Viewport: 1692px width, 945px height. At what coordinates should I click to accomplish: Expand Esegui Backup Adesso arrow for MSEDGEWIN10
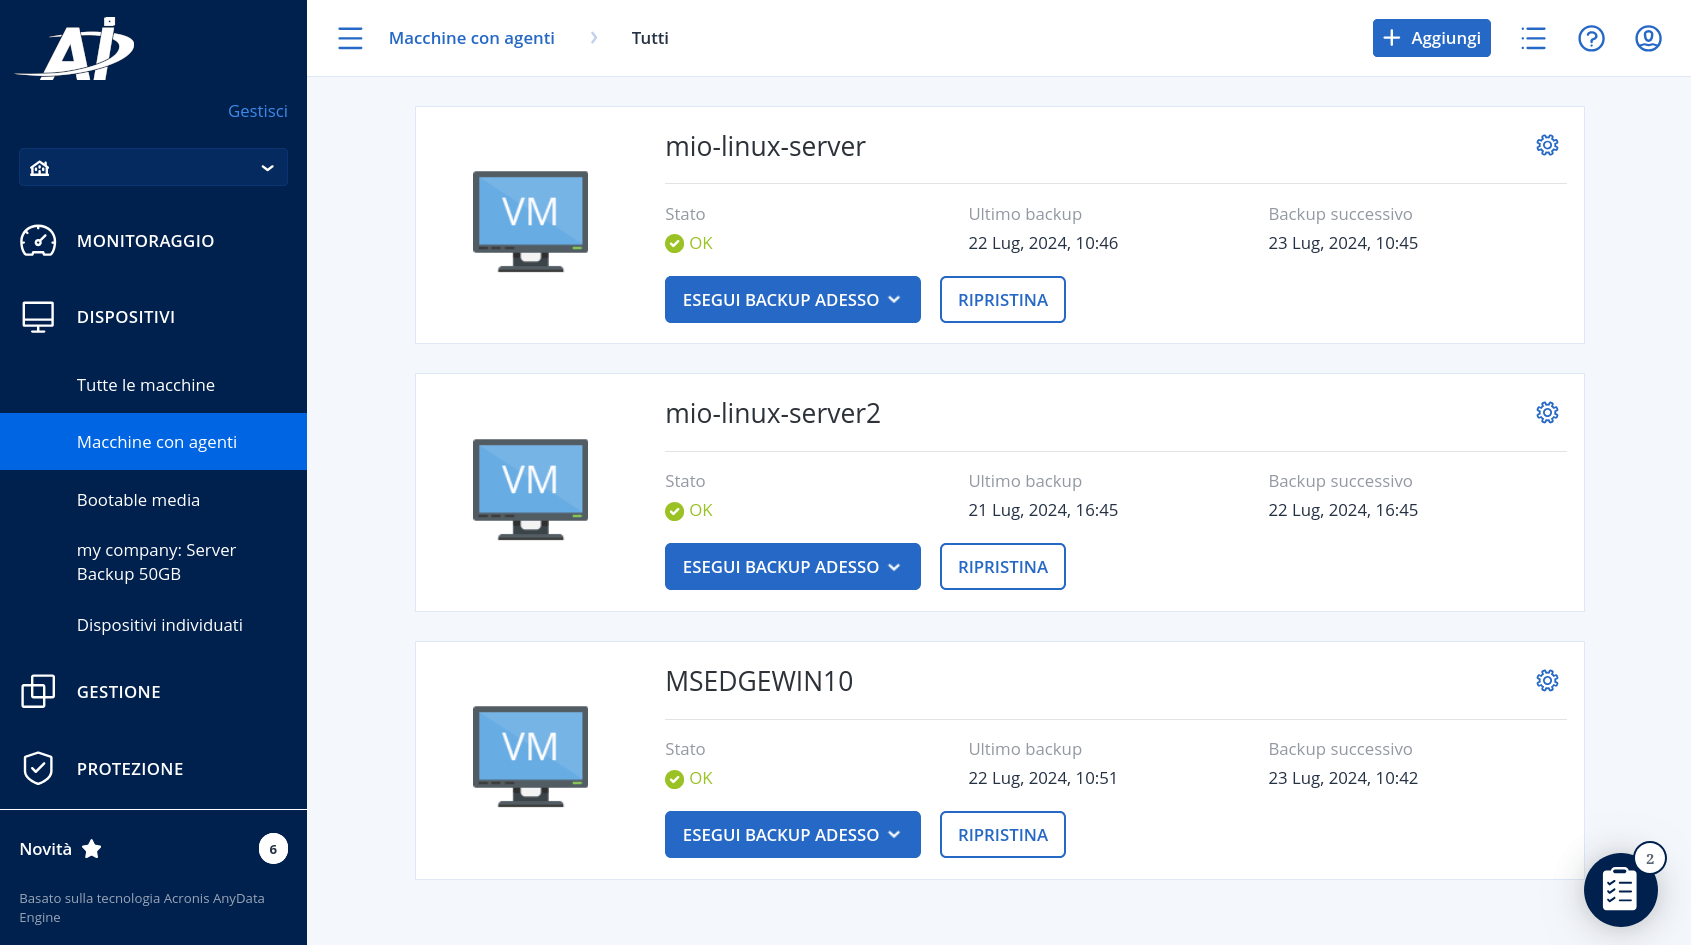[x=895, y=835]
